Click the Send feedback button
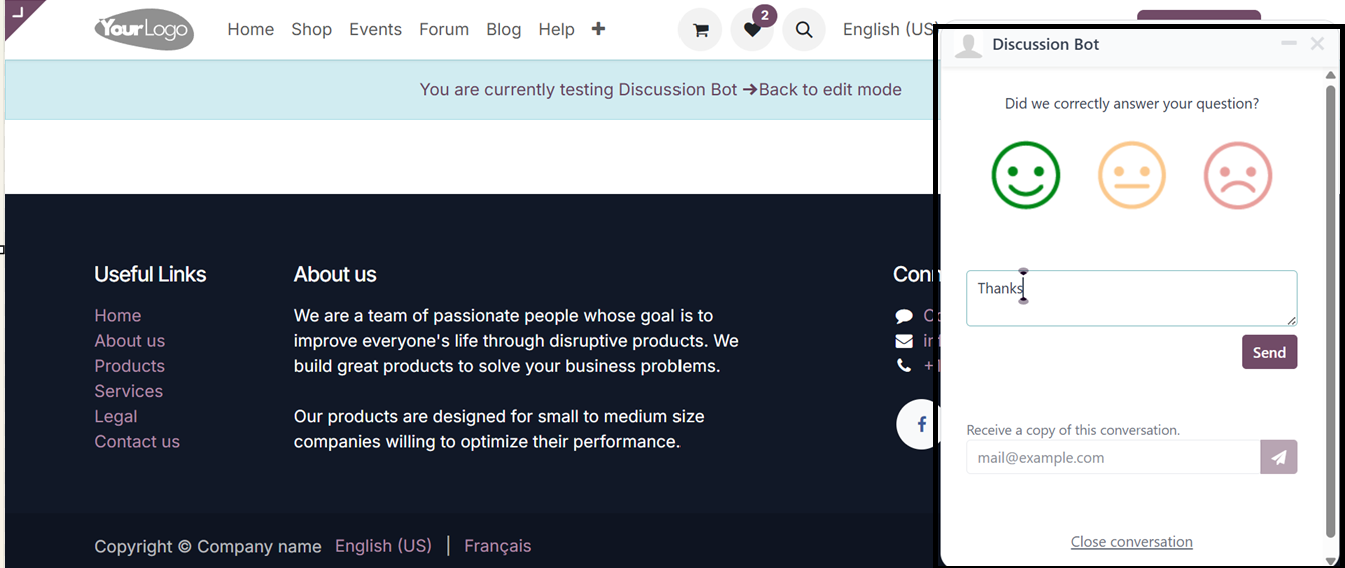The width and height of the screenshot is (1345, 568). point(1269,352)
